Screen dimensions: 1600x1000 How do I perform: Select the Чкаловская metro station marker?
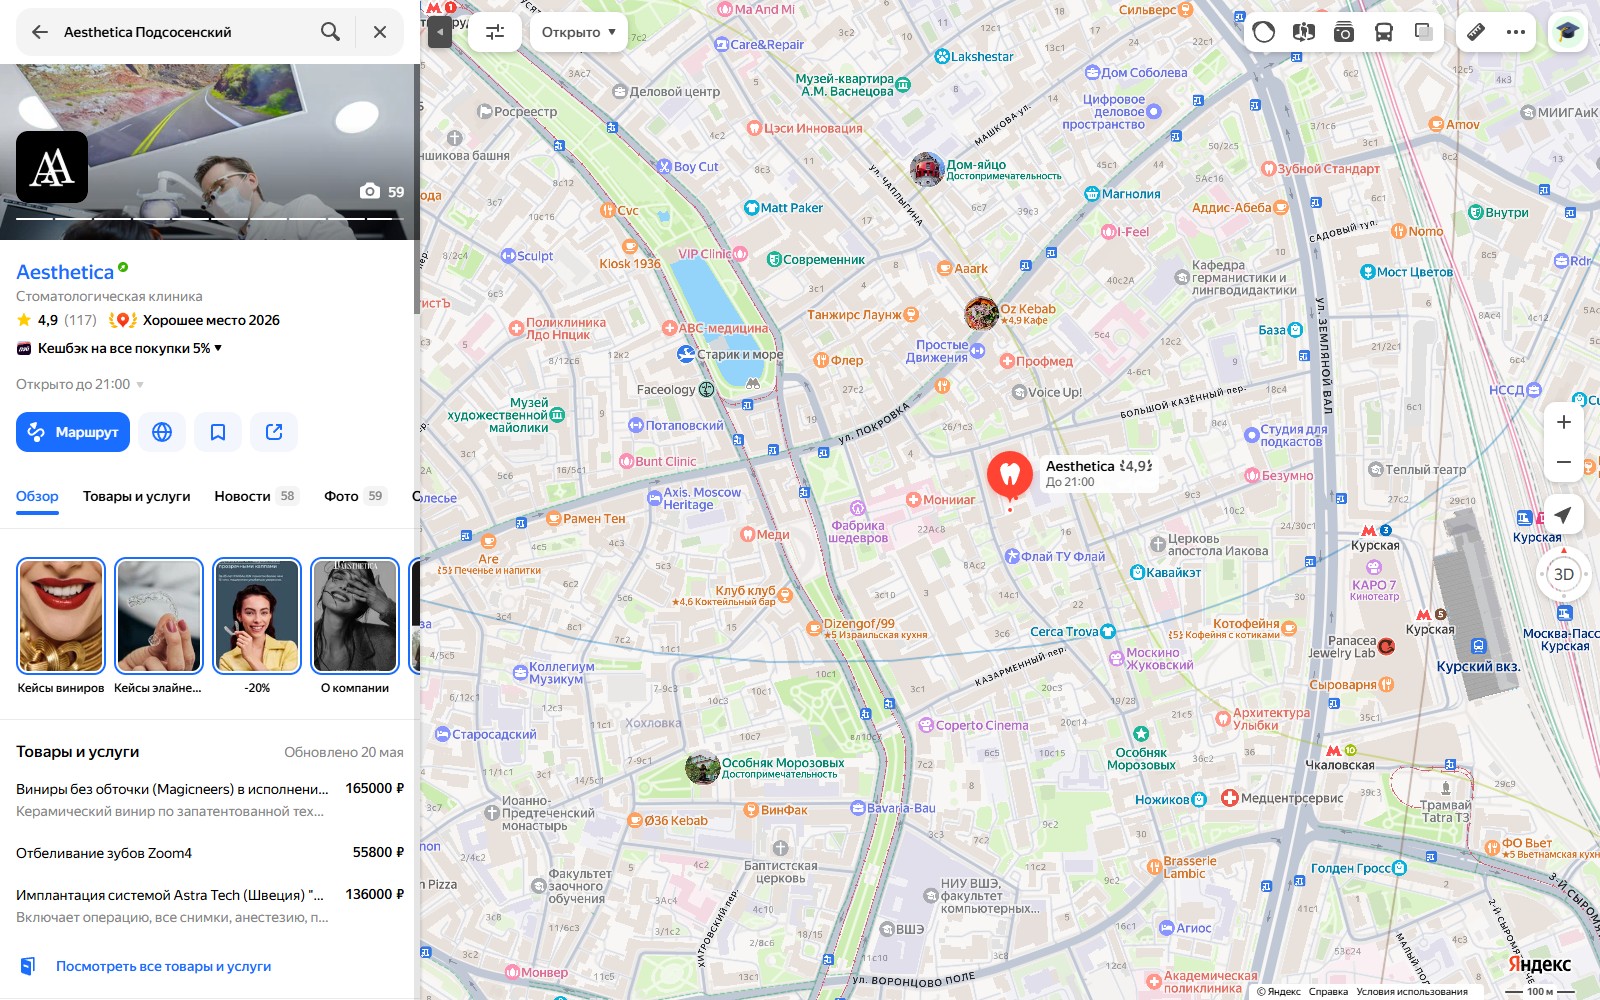1340,758
